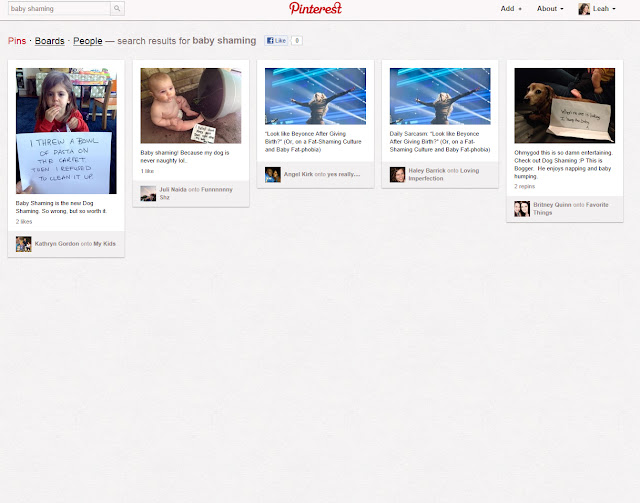This screenshot has height=503, width=640.
Task: Open the Facebook like count bubble
Action: click(x=297, y=40)
